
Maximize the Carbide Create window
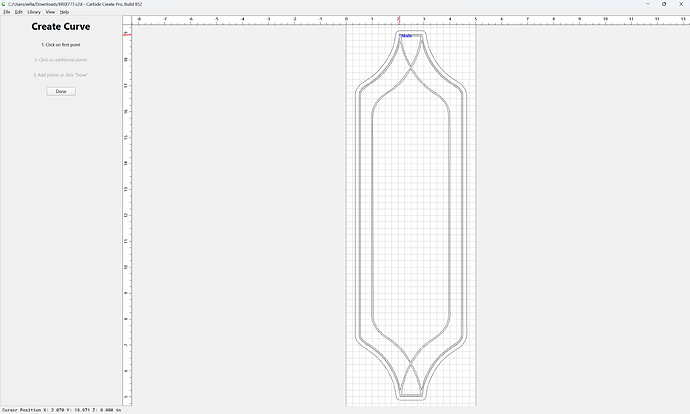tap(664, 4)
